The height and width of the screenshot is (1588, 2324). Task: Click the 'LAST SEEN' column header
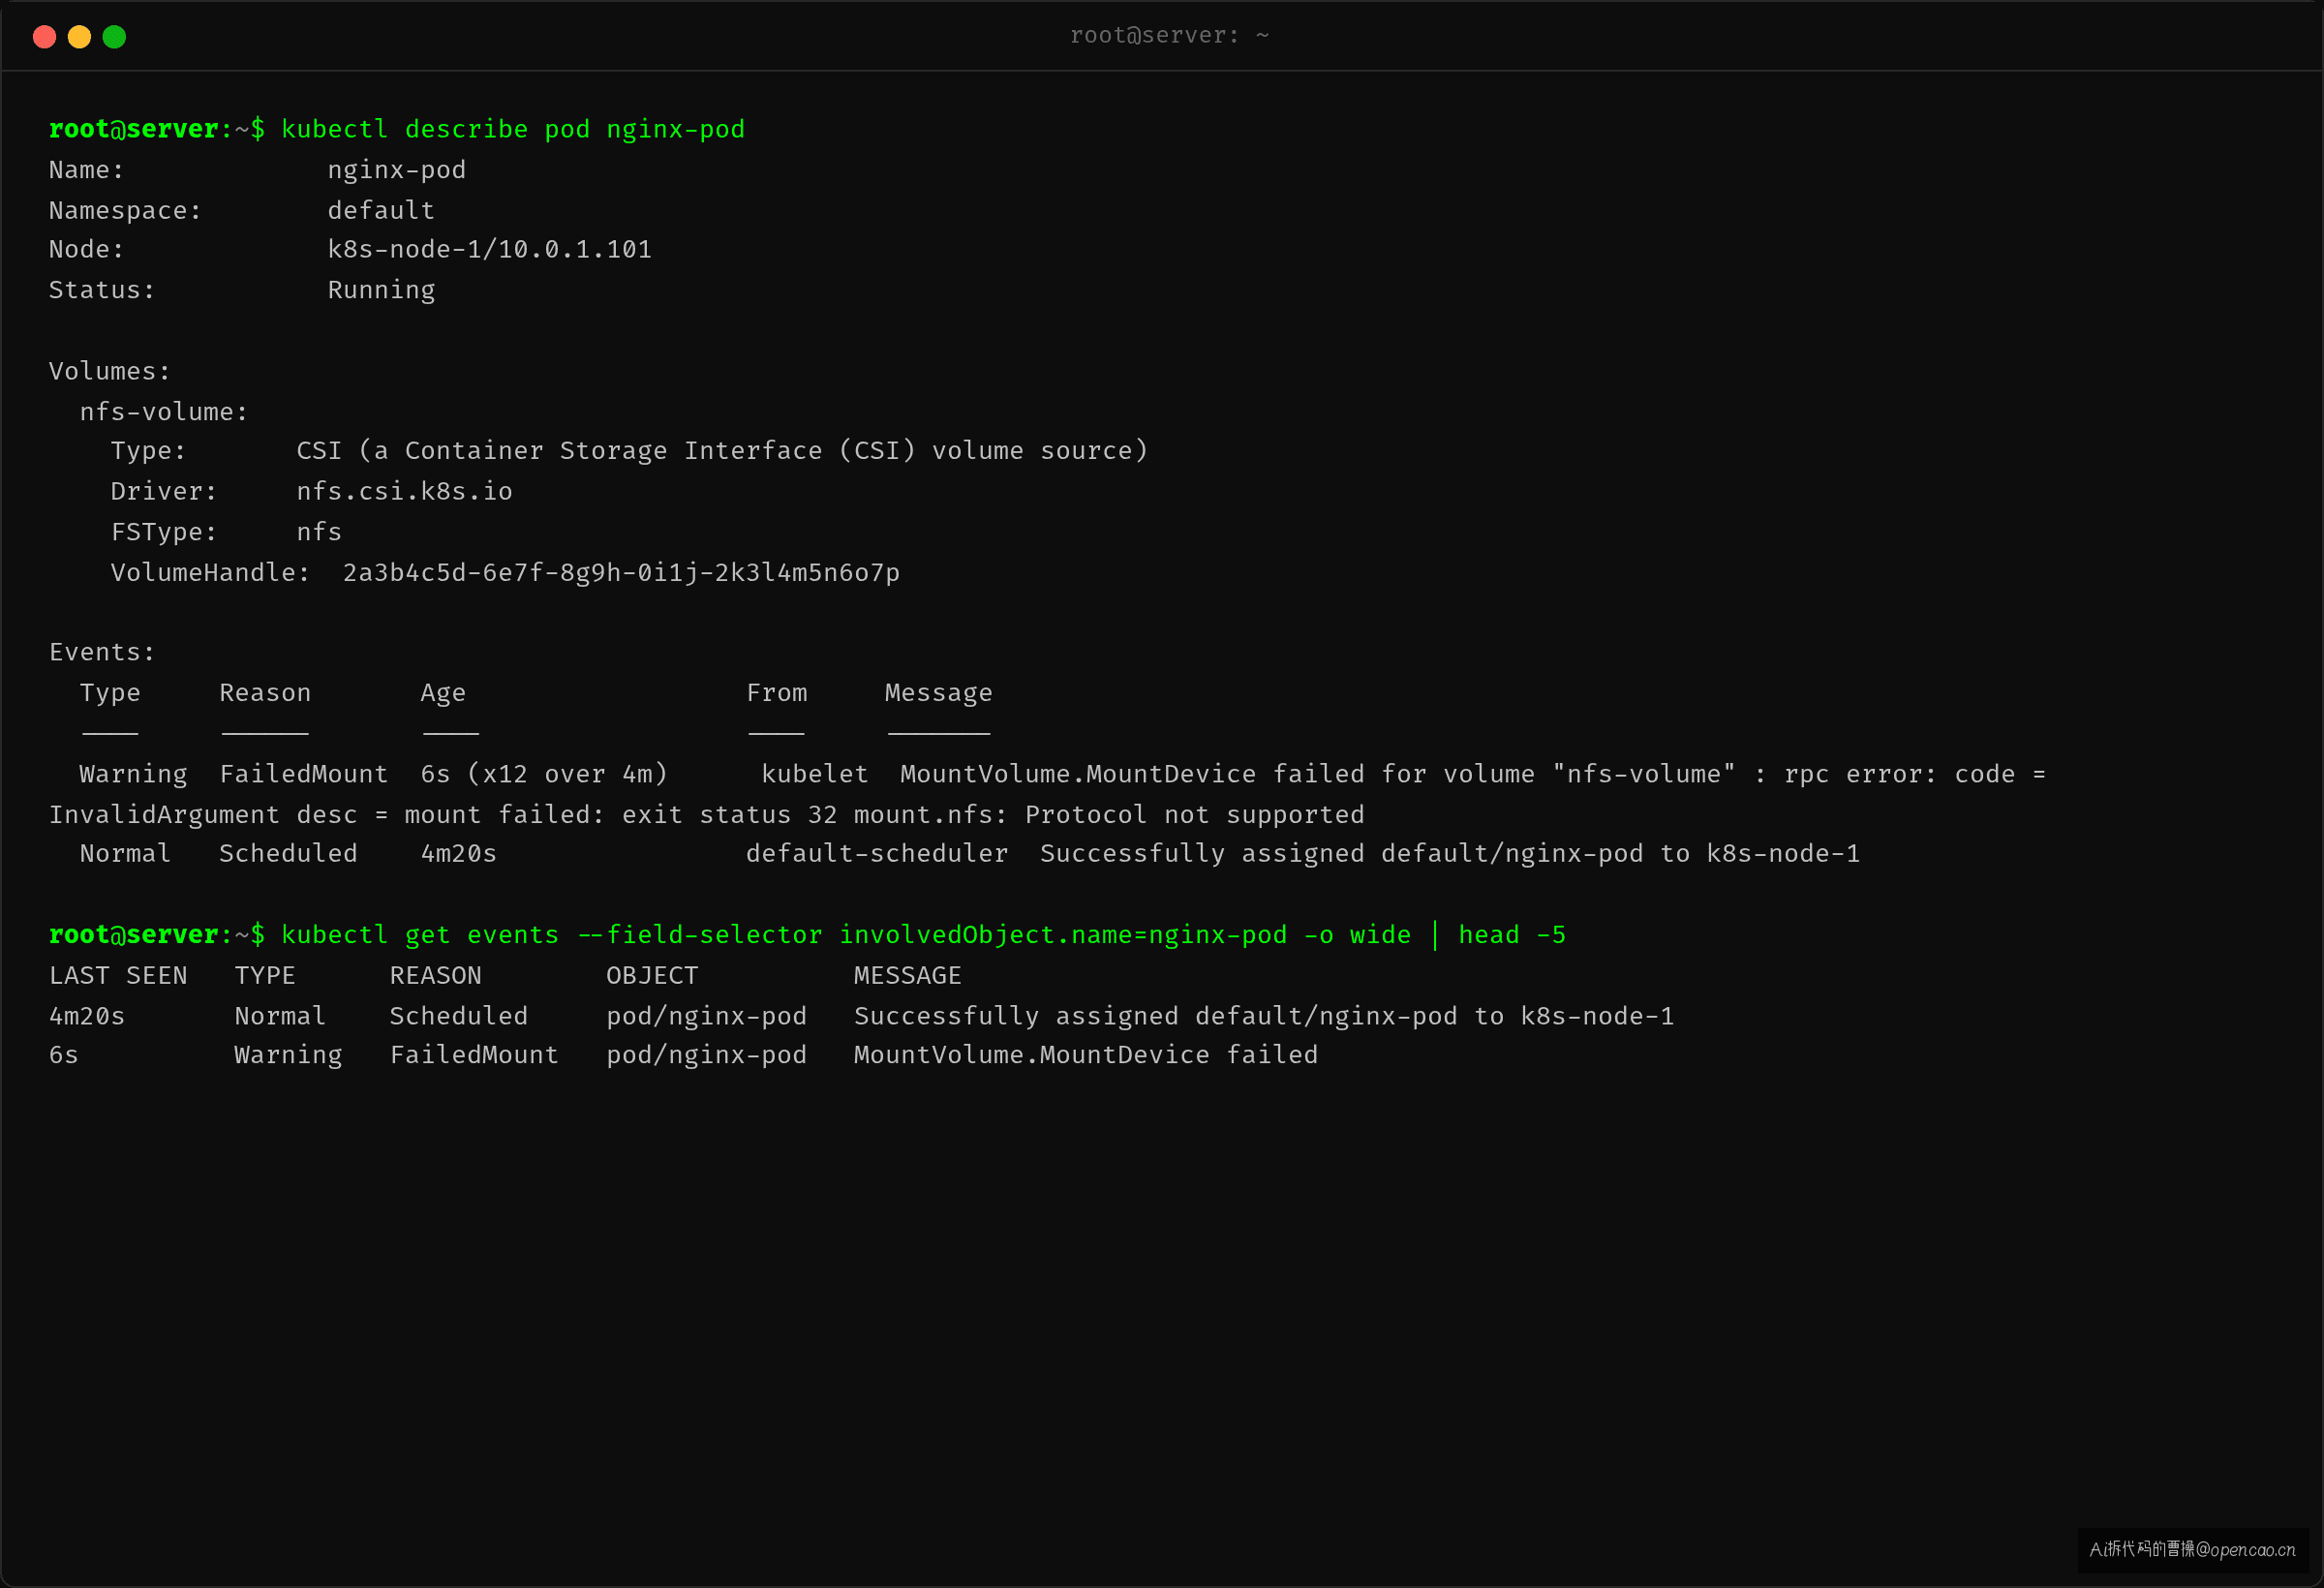[x=118, y=976]
